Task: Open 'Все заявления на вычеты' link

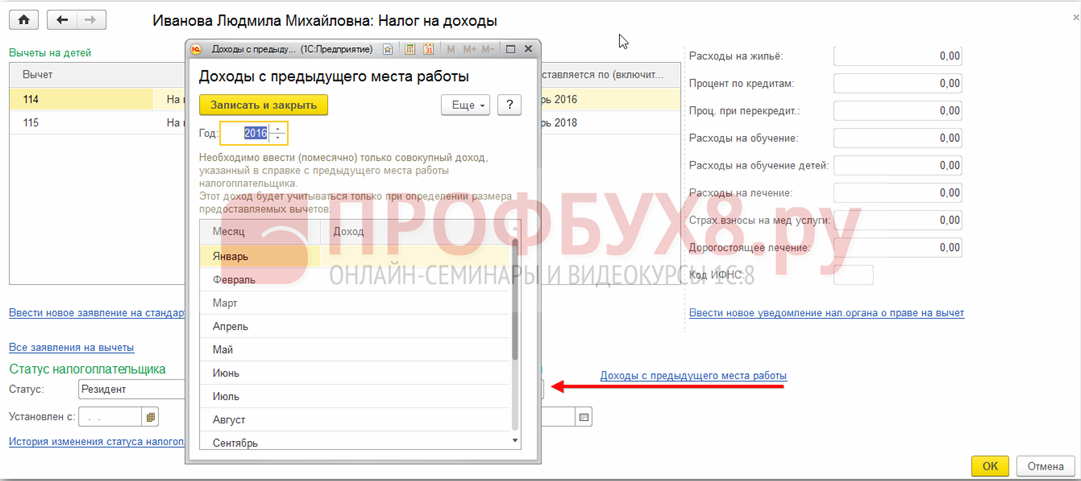Action: click(72, 347)
